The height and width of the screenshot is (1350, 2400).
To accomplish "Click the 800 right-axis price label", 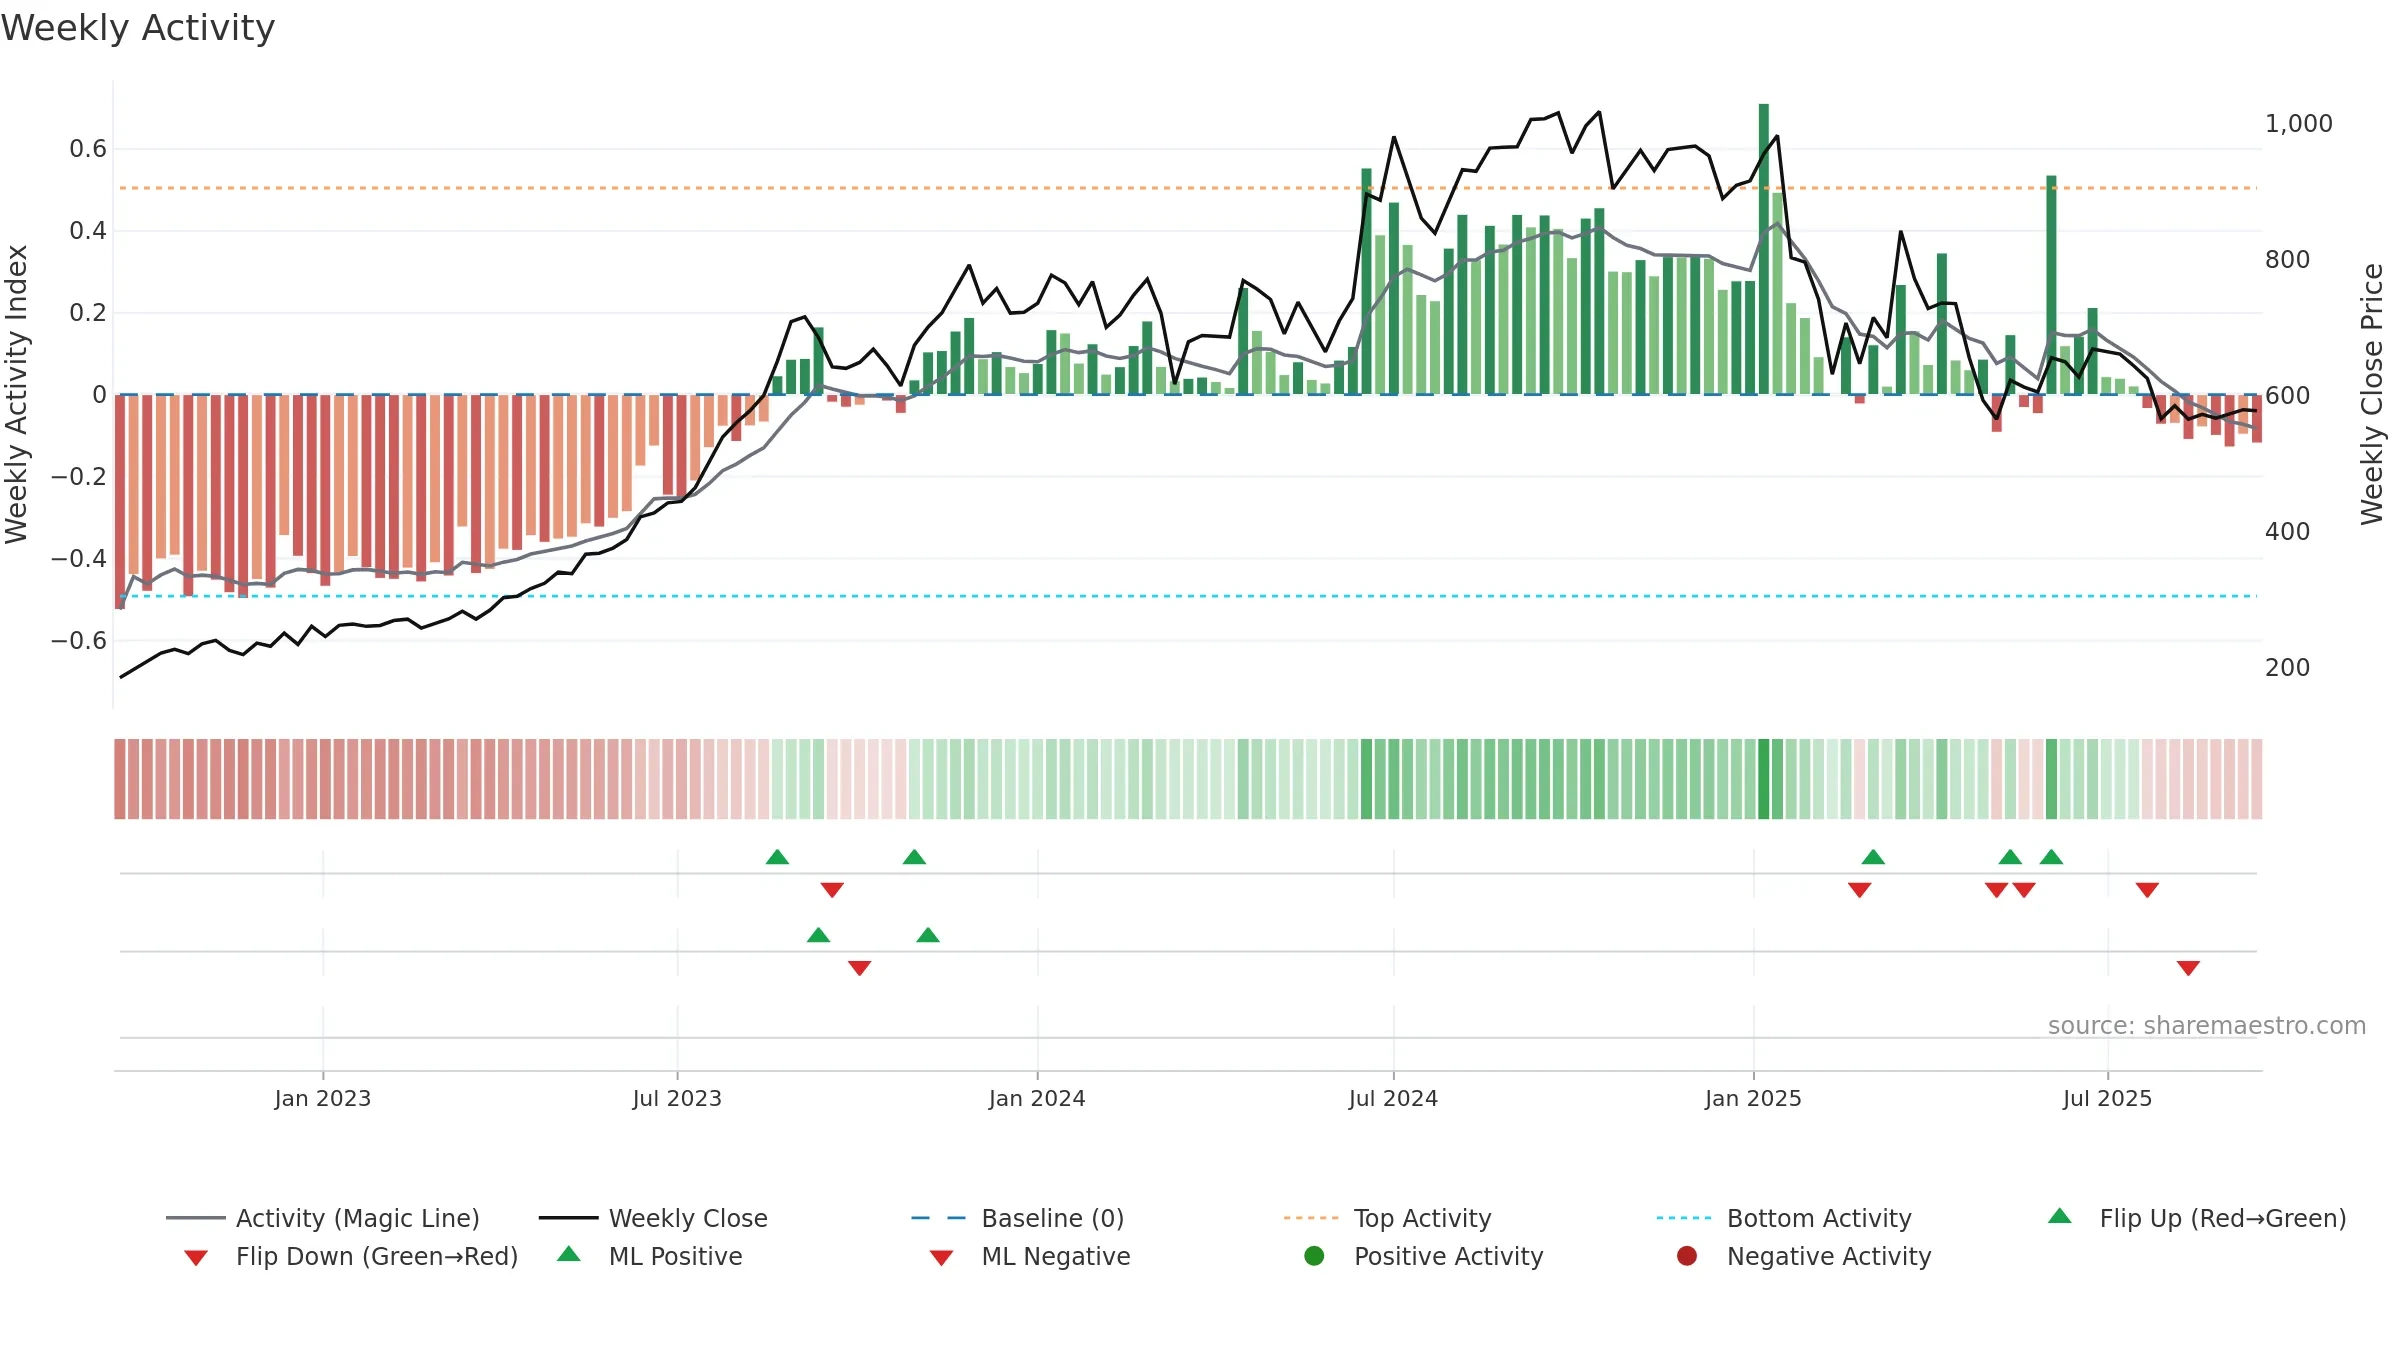I will click(x=2288, y=260).
